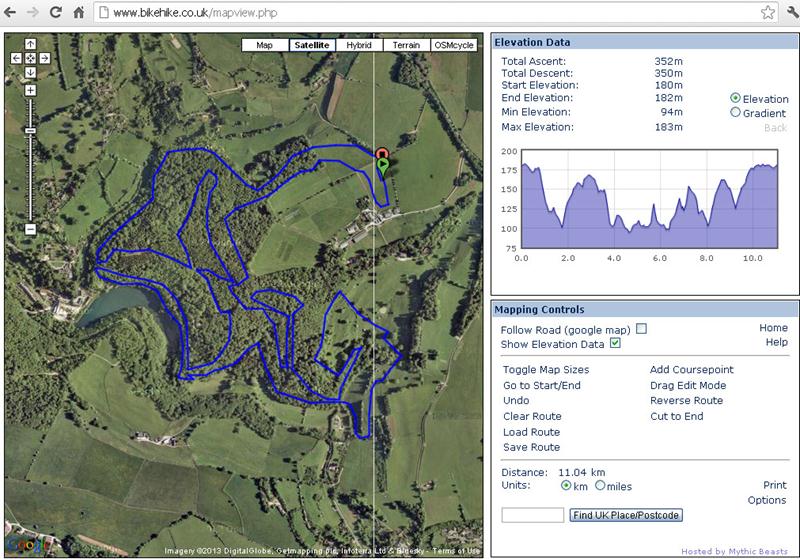Pan the map up with arrow
800x559 pixels.
(30, 44)
